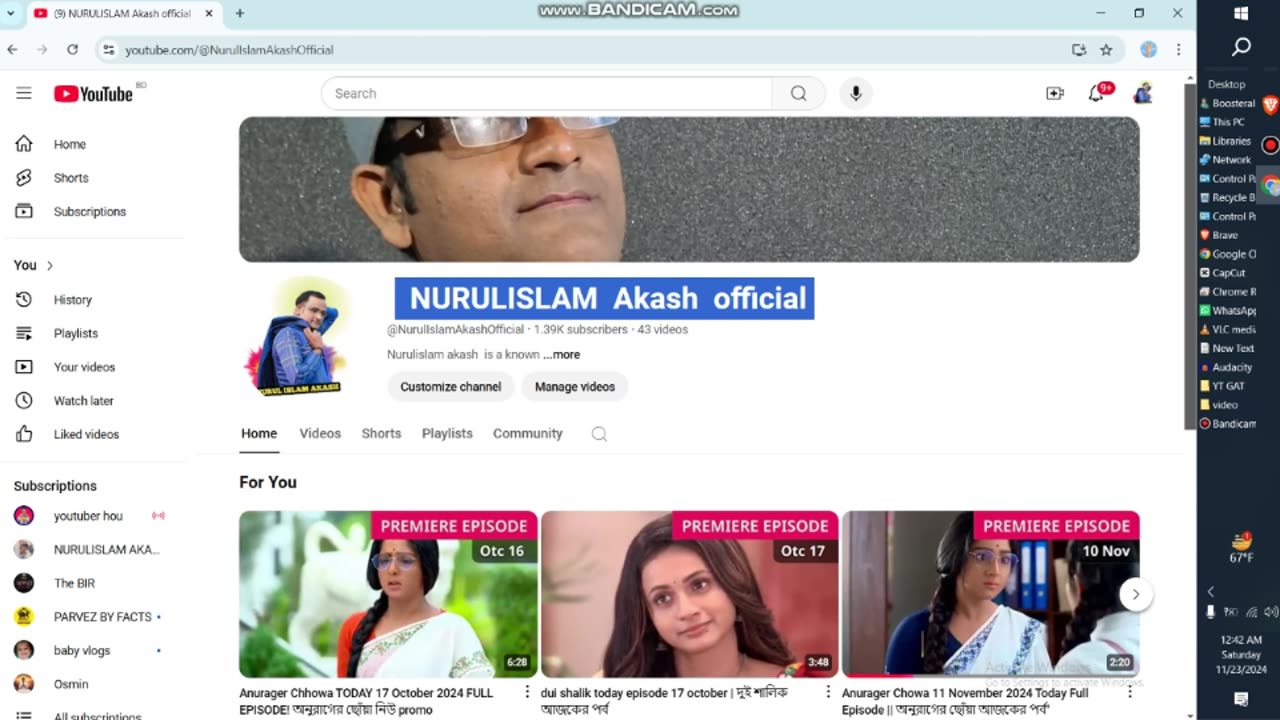Reload the page in browser
Image resolution: width=1280 pixels, height=720 pixels.
pyautogui.click(x=72, y=49)
